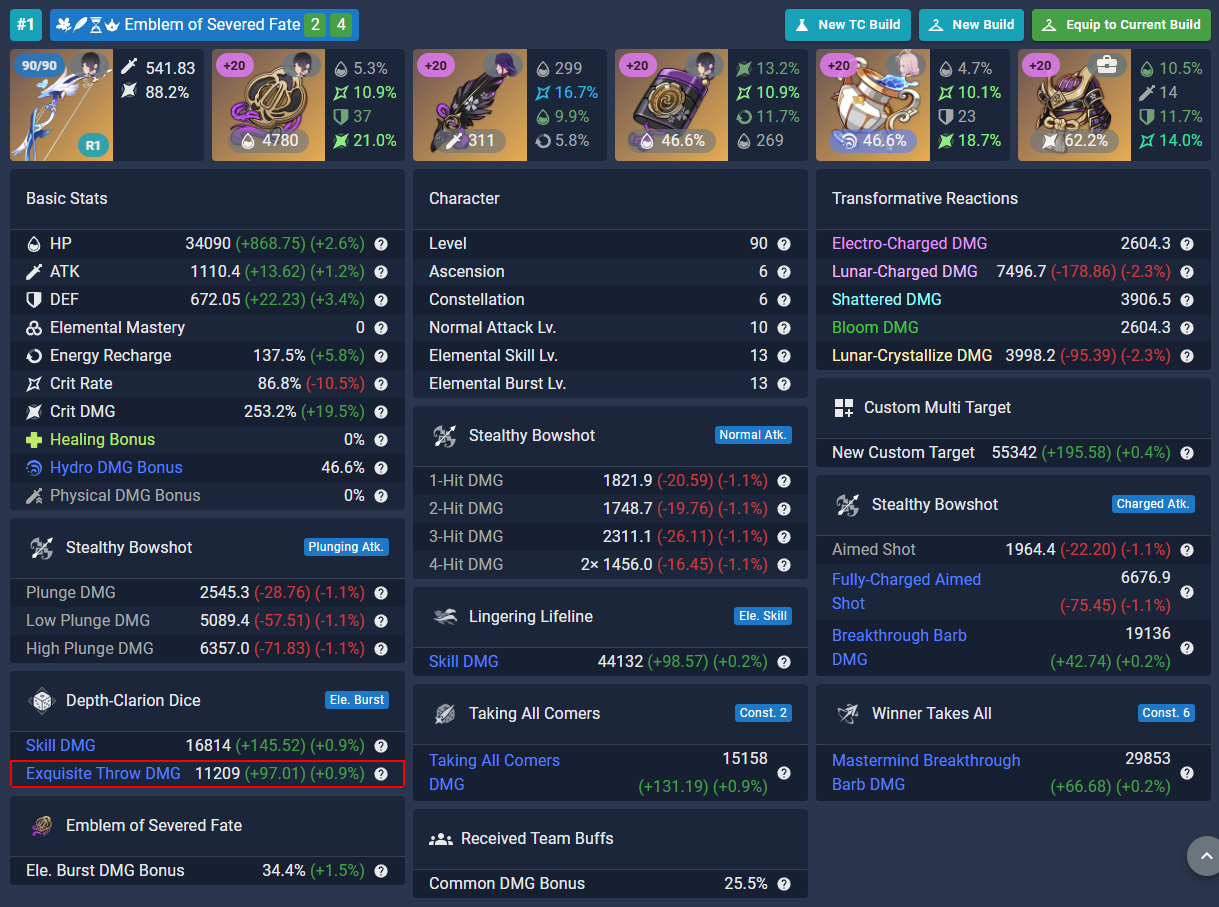Select the Healing Bonus stat label
Image resolution: width=1219 pixels, height=907 pixels.
[103, 440]
